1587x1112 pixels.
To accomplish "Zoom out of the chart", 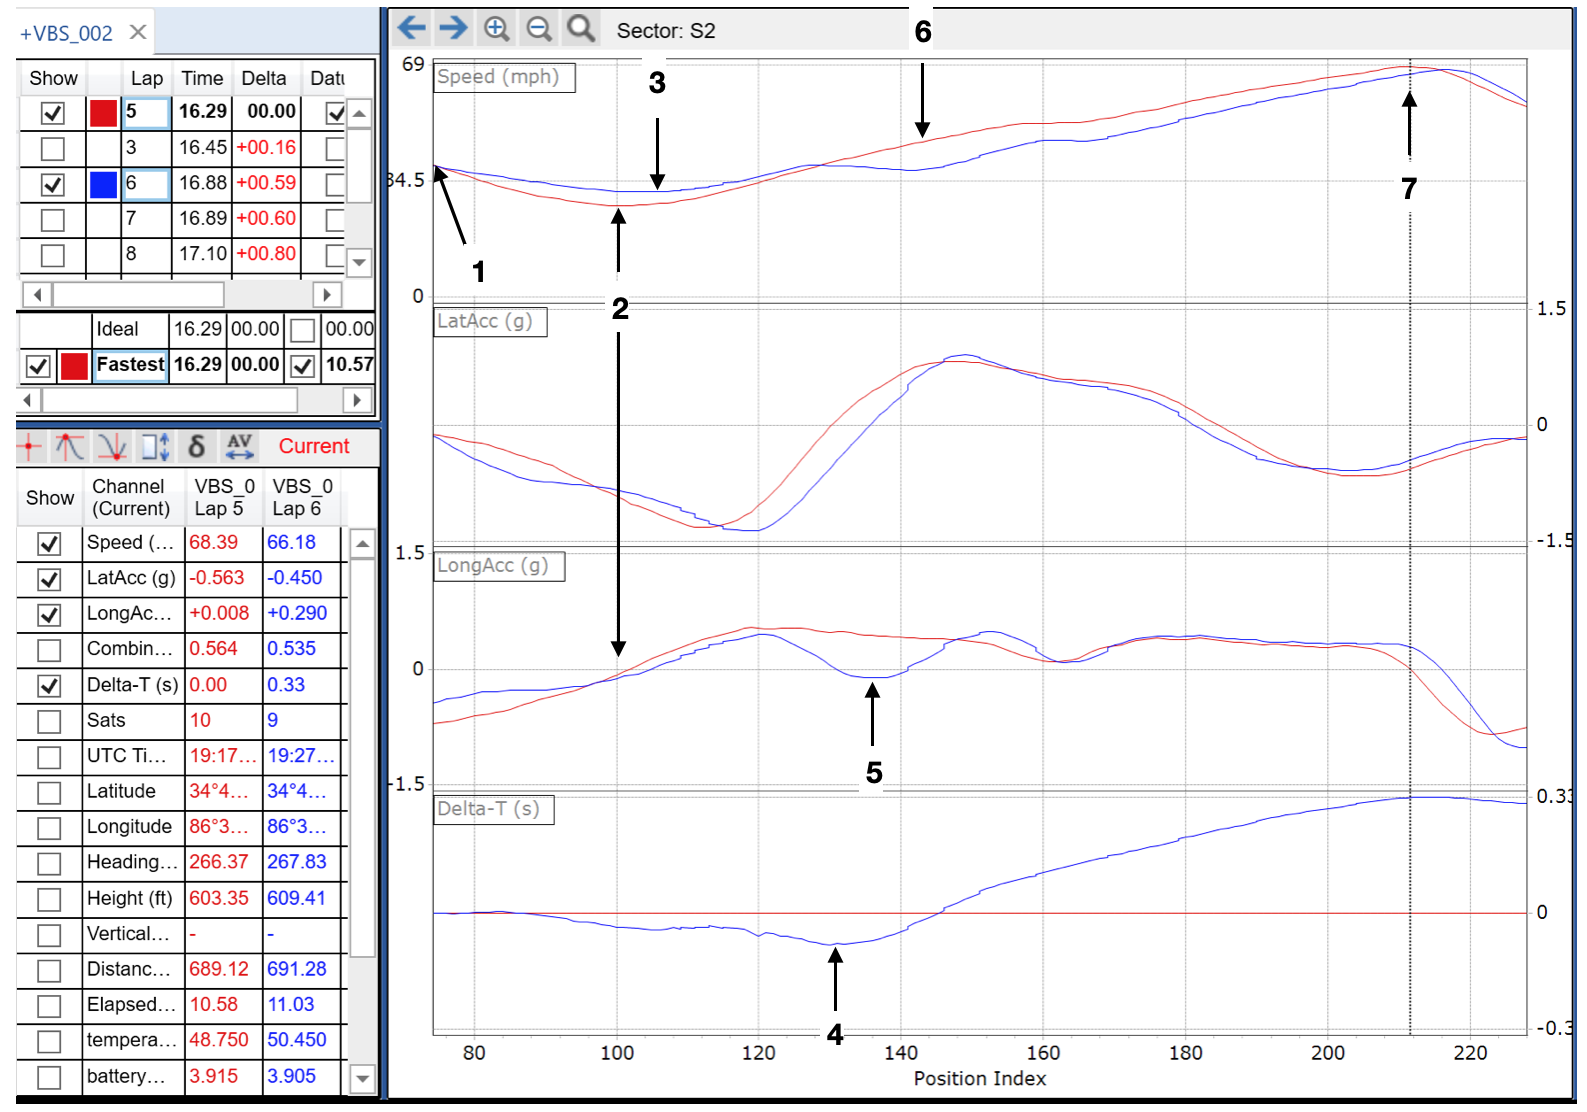I will 539,29.
